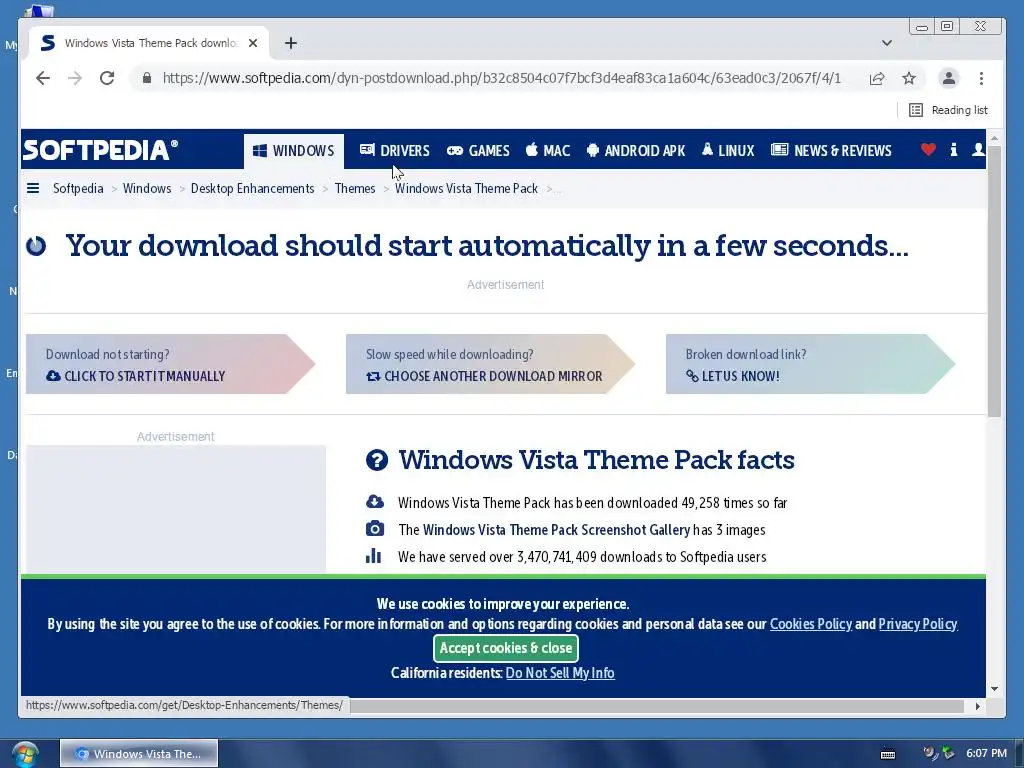Click the cloud download icon in facts list
The image size is (1024, 768).
pyautogui.click(x=375, y=502)
